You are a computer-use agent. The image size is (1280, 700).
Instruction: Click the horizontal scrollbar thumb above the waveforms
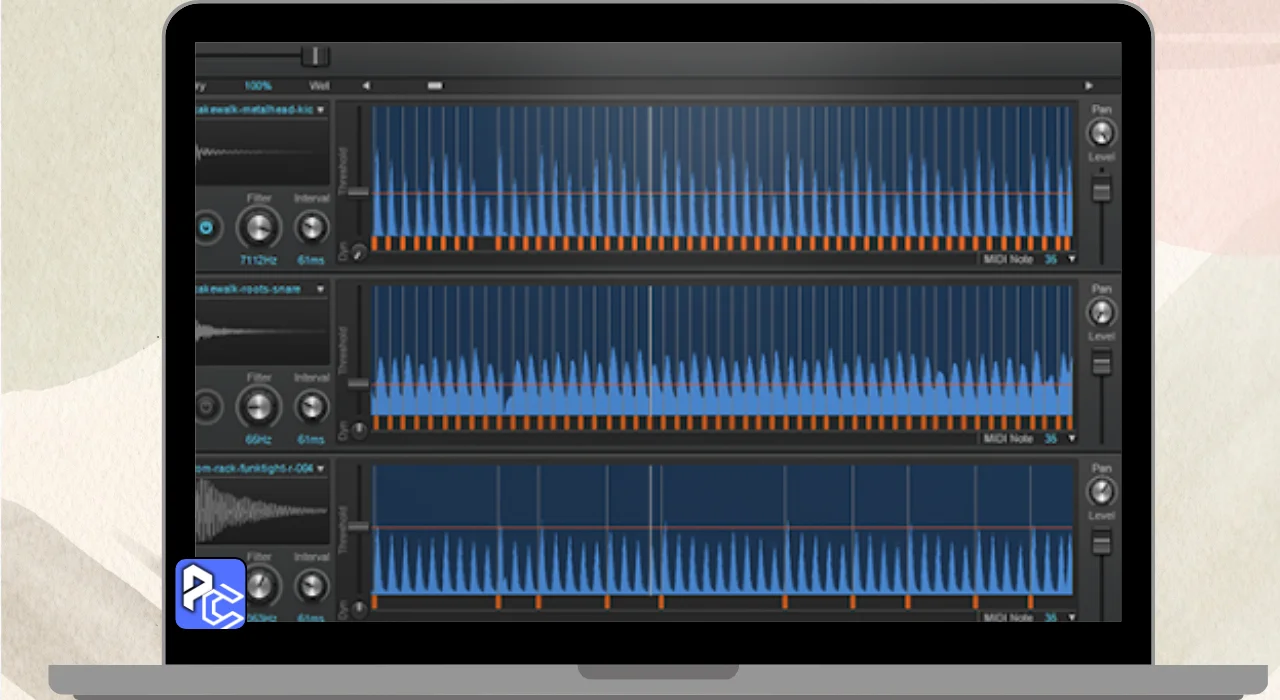(x=435, y=86)
